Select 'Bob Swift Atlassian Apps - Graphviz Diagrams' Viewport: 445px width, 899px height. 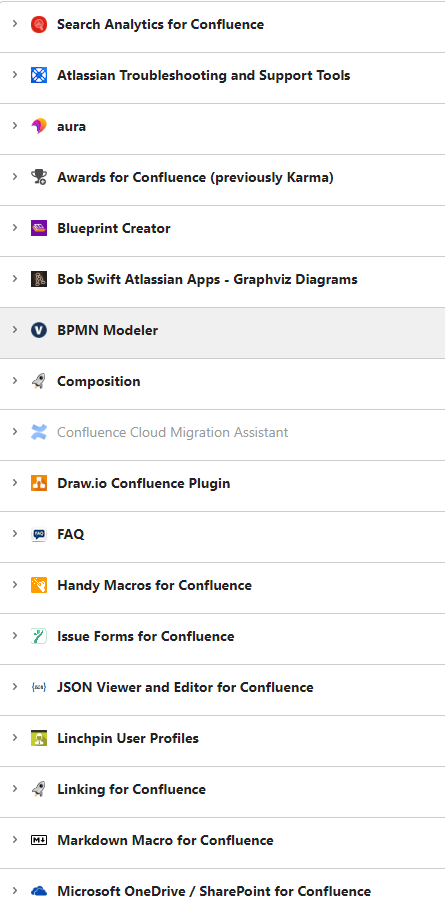coord(208,279)
